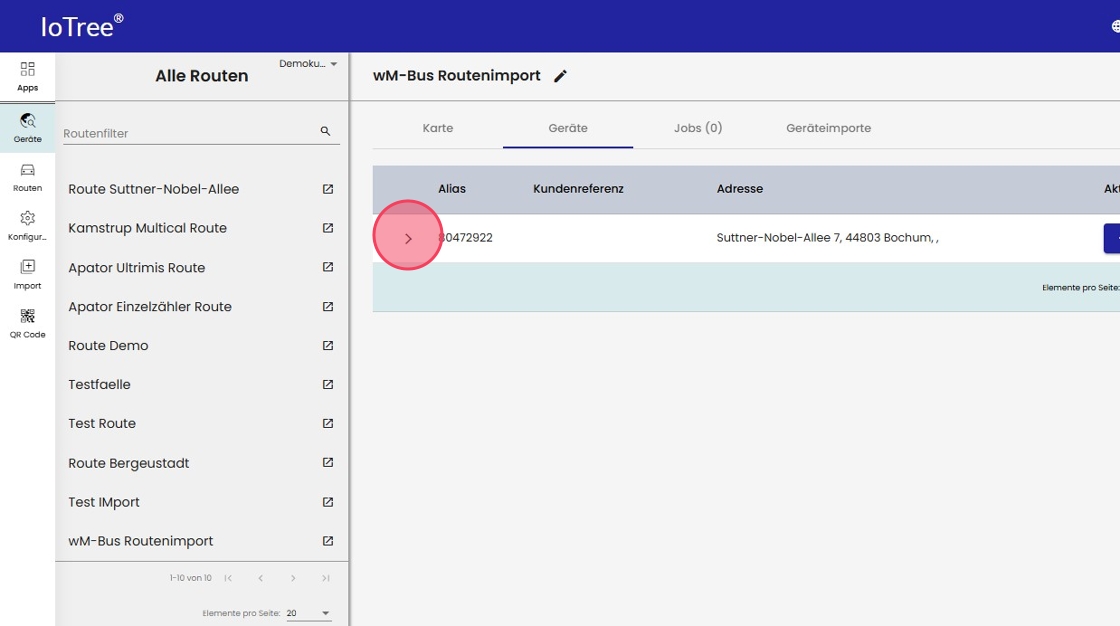Open Kamstrup Multical Route external link icon
Viewport: 1120px width, 626px height.
[328, 228]
